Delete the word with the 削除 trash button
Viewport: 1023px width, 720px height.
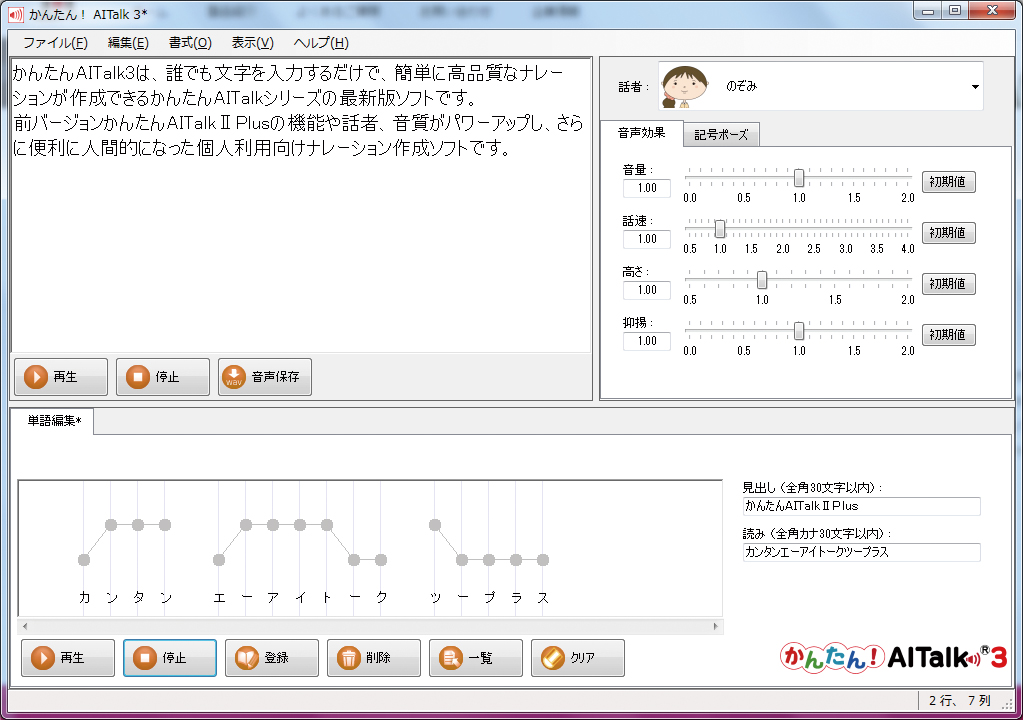[374, 657]
